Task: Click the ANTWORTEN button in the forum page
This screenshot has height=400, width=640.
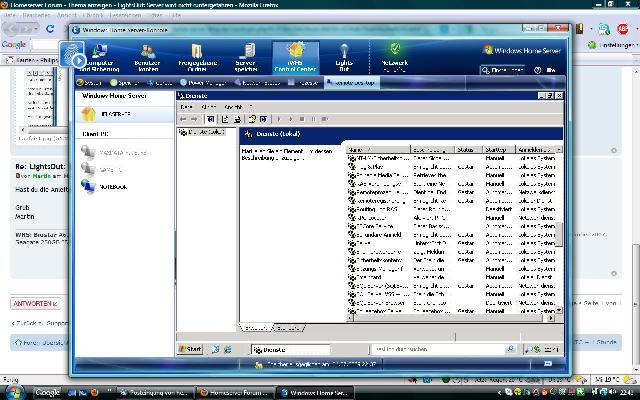Action: 35,304
